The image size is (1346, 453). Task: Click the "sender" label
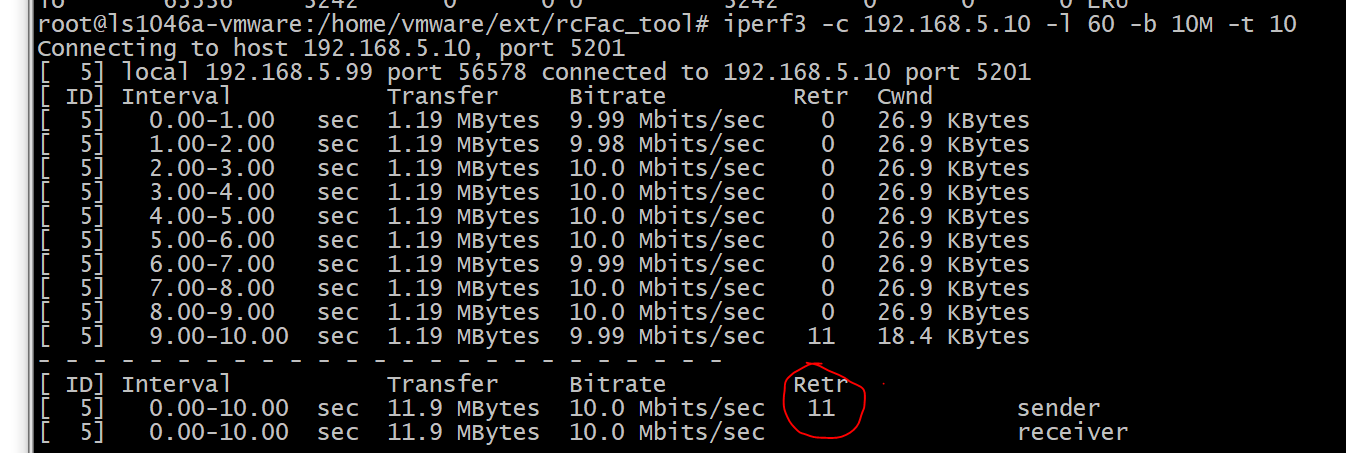tap(1058, 408)
